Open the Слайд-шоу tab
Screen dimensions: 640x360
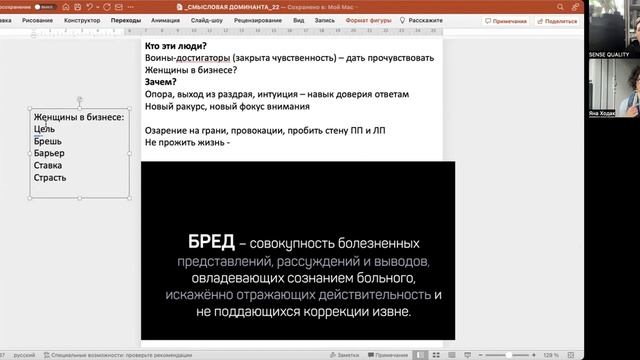[207, 20]
